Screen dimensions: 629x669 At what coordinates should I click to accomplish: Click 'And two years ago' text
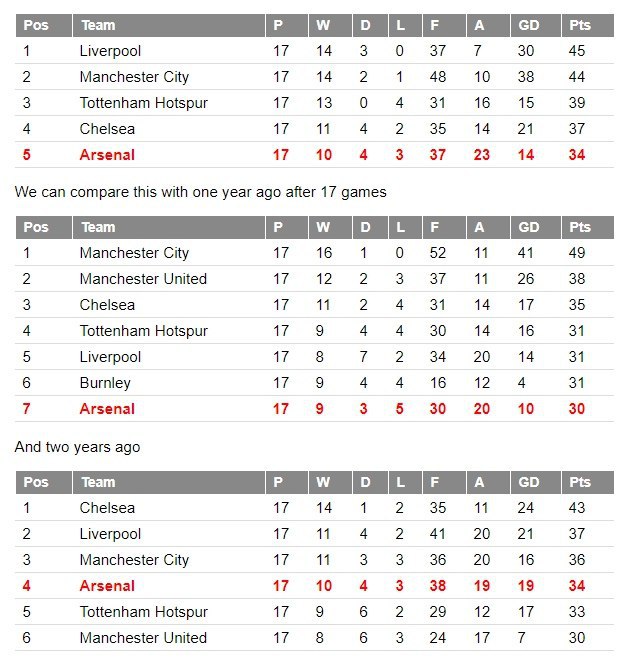(77, 447)
